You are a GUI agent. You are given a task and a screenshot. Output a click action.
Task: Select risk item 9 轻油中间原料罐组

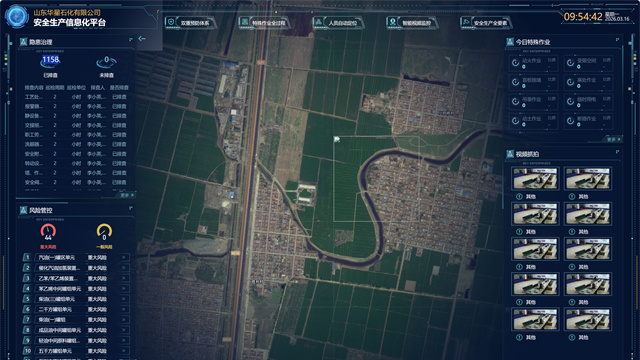[x=76, y=340]
